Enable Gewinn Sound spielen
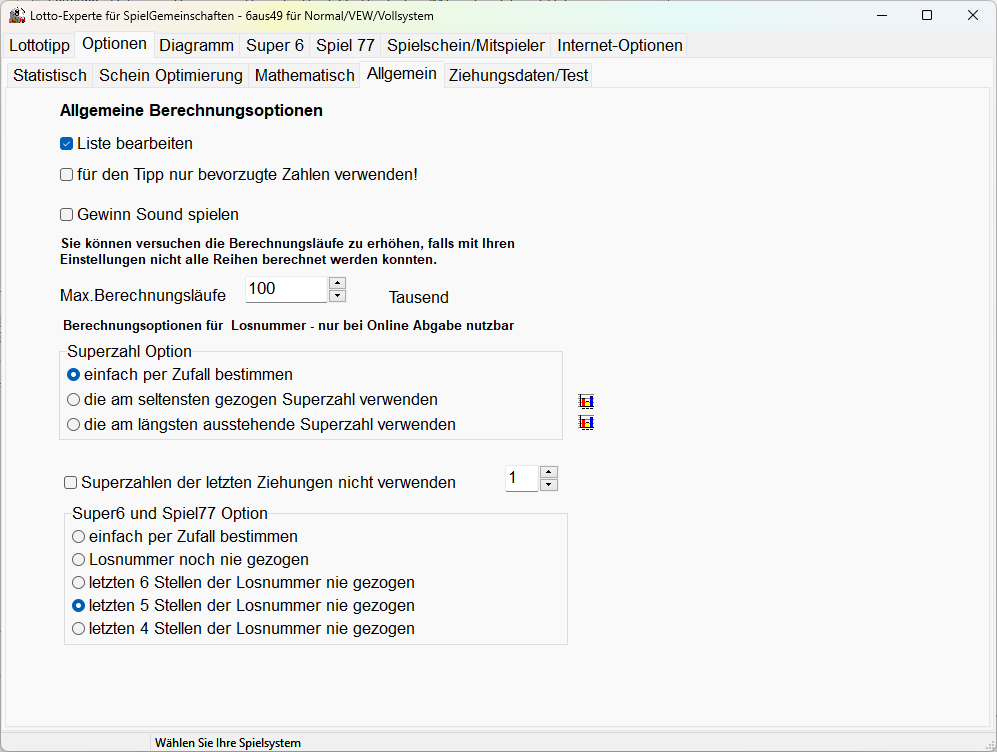The height and width of the screenshot is (752, 997). [67, 215]
